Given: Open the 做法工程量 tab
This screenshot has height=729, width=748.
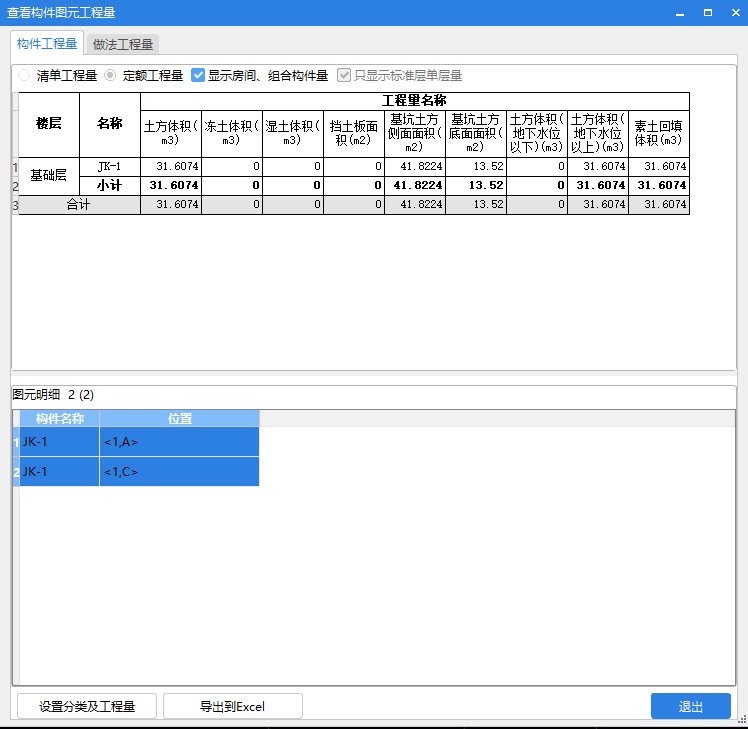Looking at the screenshot, I should coord(123,44).
